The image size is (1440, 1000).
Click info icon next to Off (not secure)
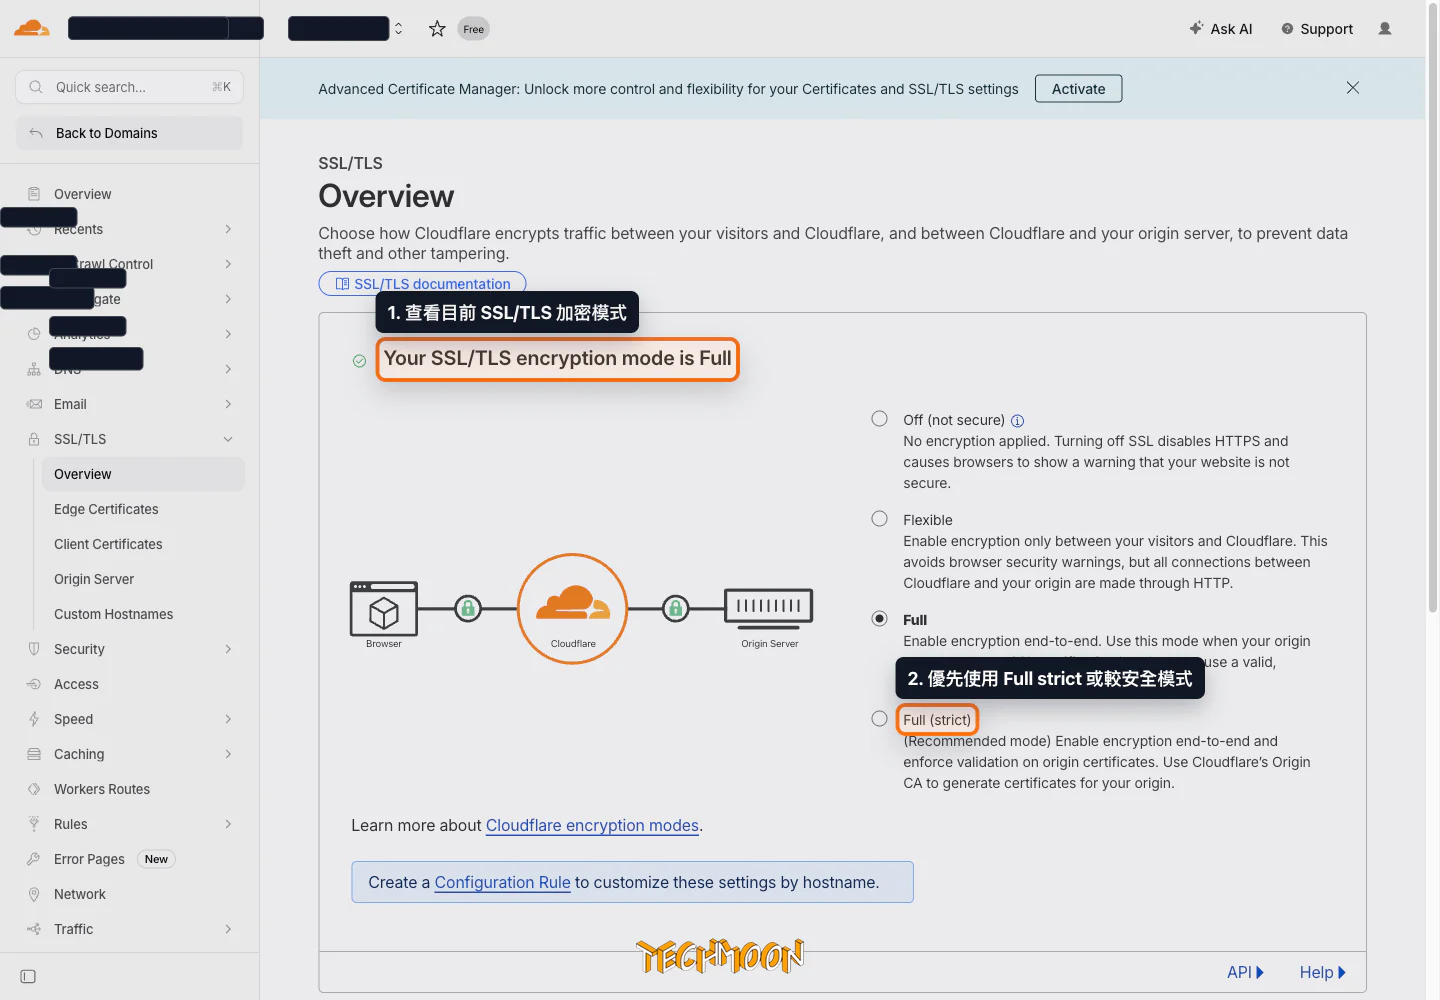pyautogui.click(x=1017, y=421)
